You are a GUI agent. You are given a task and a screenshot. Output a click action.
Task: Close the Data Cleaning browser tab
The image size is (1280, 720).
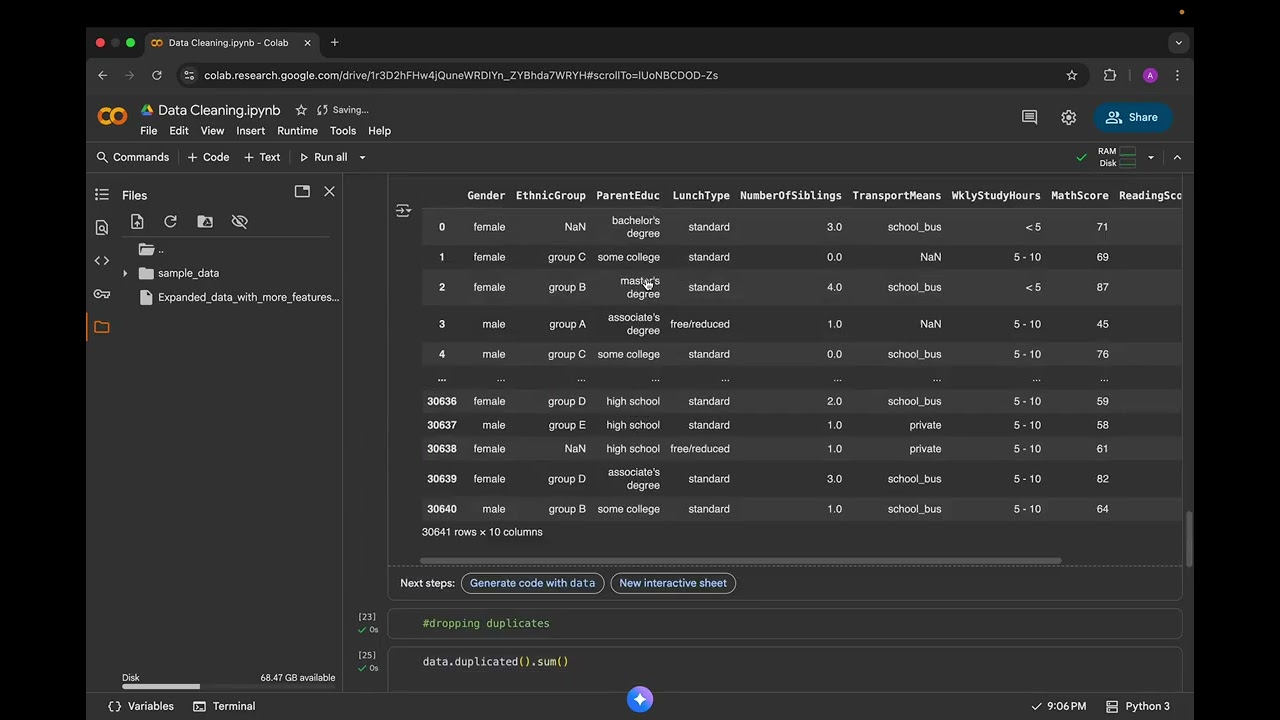pyautogui.click(x=307, y=43)
